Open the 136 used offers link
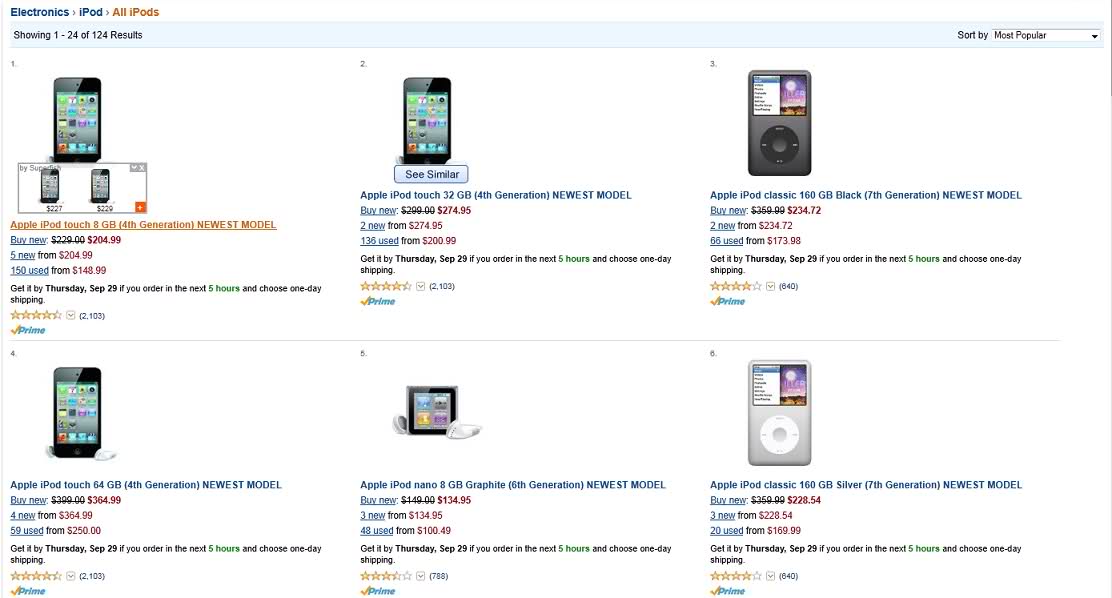The width and height of the screenshot is (1112, 598). [379, 241]
